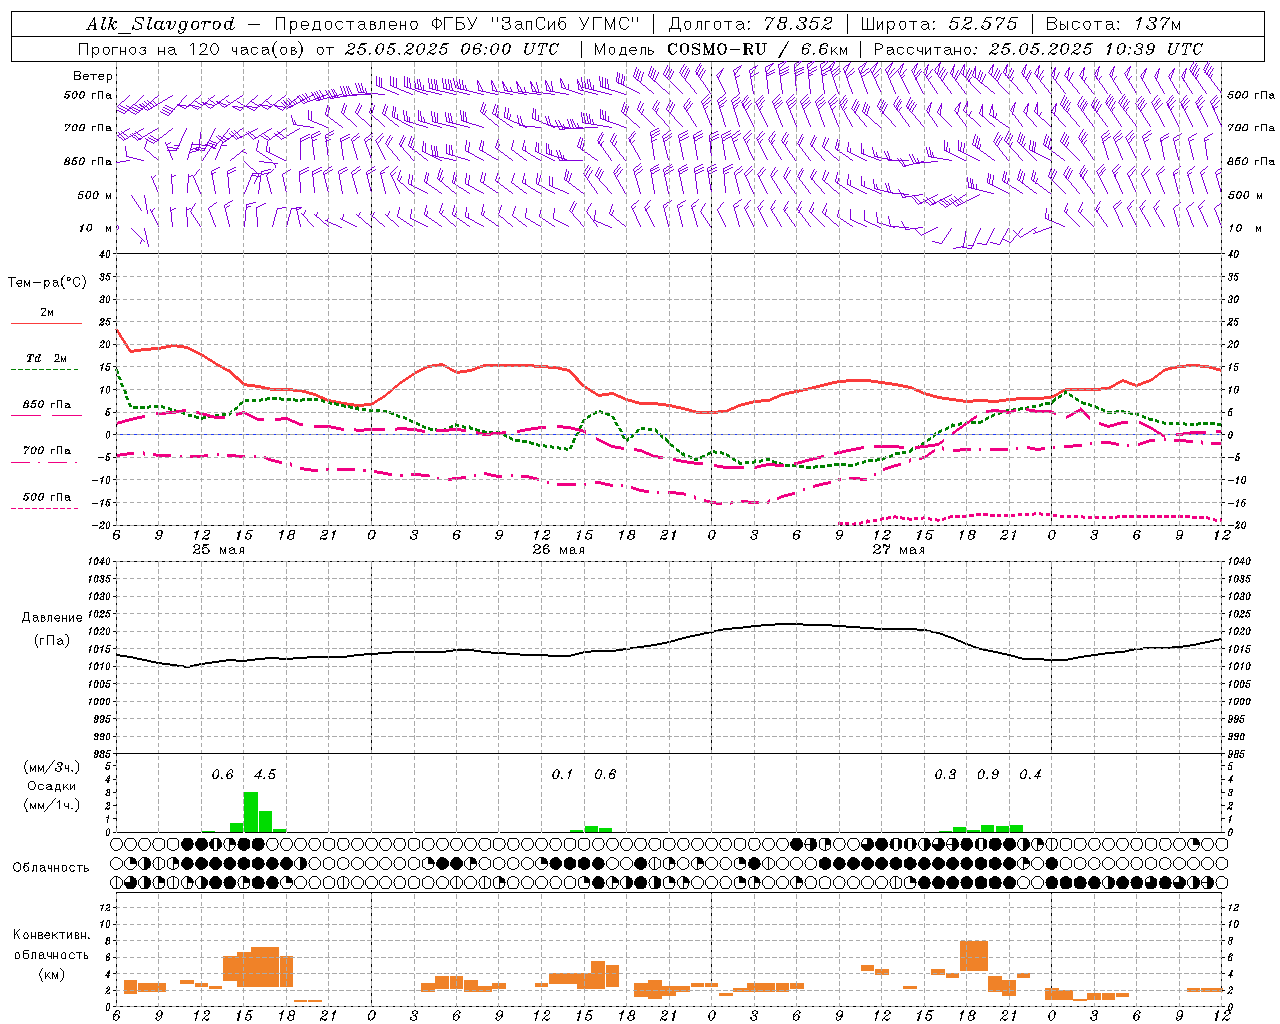Image resolution: width=1280 pixels, height=1024 pixels.
Task: Click the 0.9 precipitation total value
Action: pyautogui.click(x=988, y=774)
